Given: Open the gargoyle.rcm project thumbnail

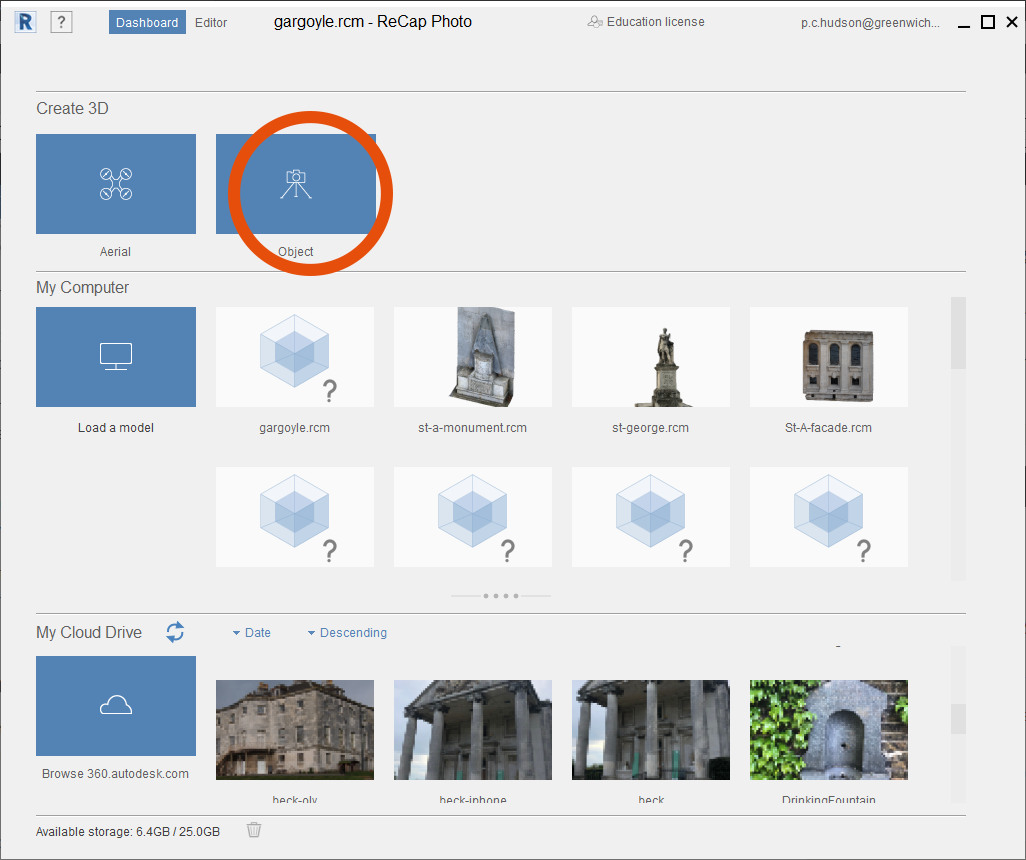Looking at the screenshot, I should click(x=294, y=357).
